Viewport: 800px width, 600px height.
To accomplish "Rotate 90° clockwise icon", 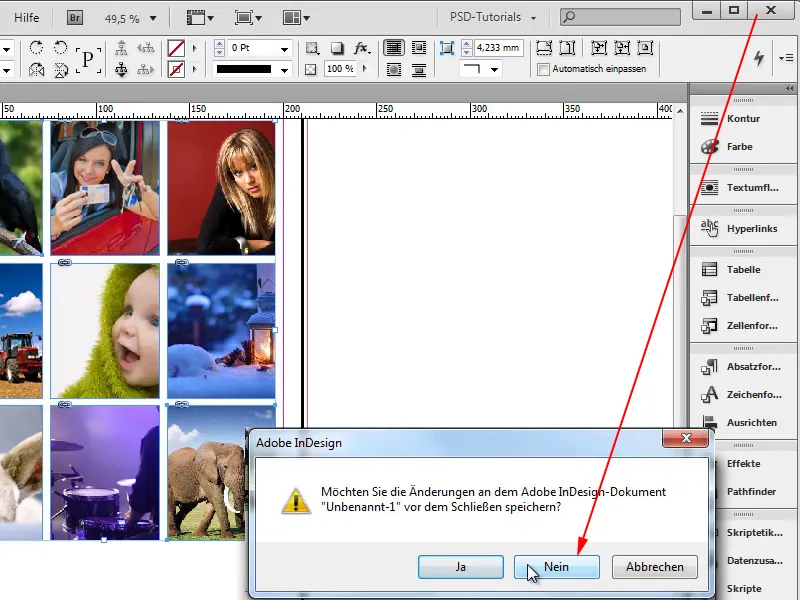I will tap(36, 47).
